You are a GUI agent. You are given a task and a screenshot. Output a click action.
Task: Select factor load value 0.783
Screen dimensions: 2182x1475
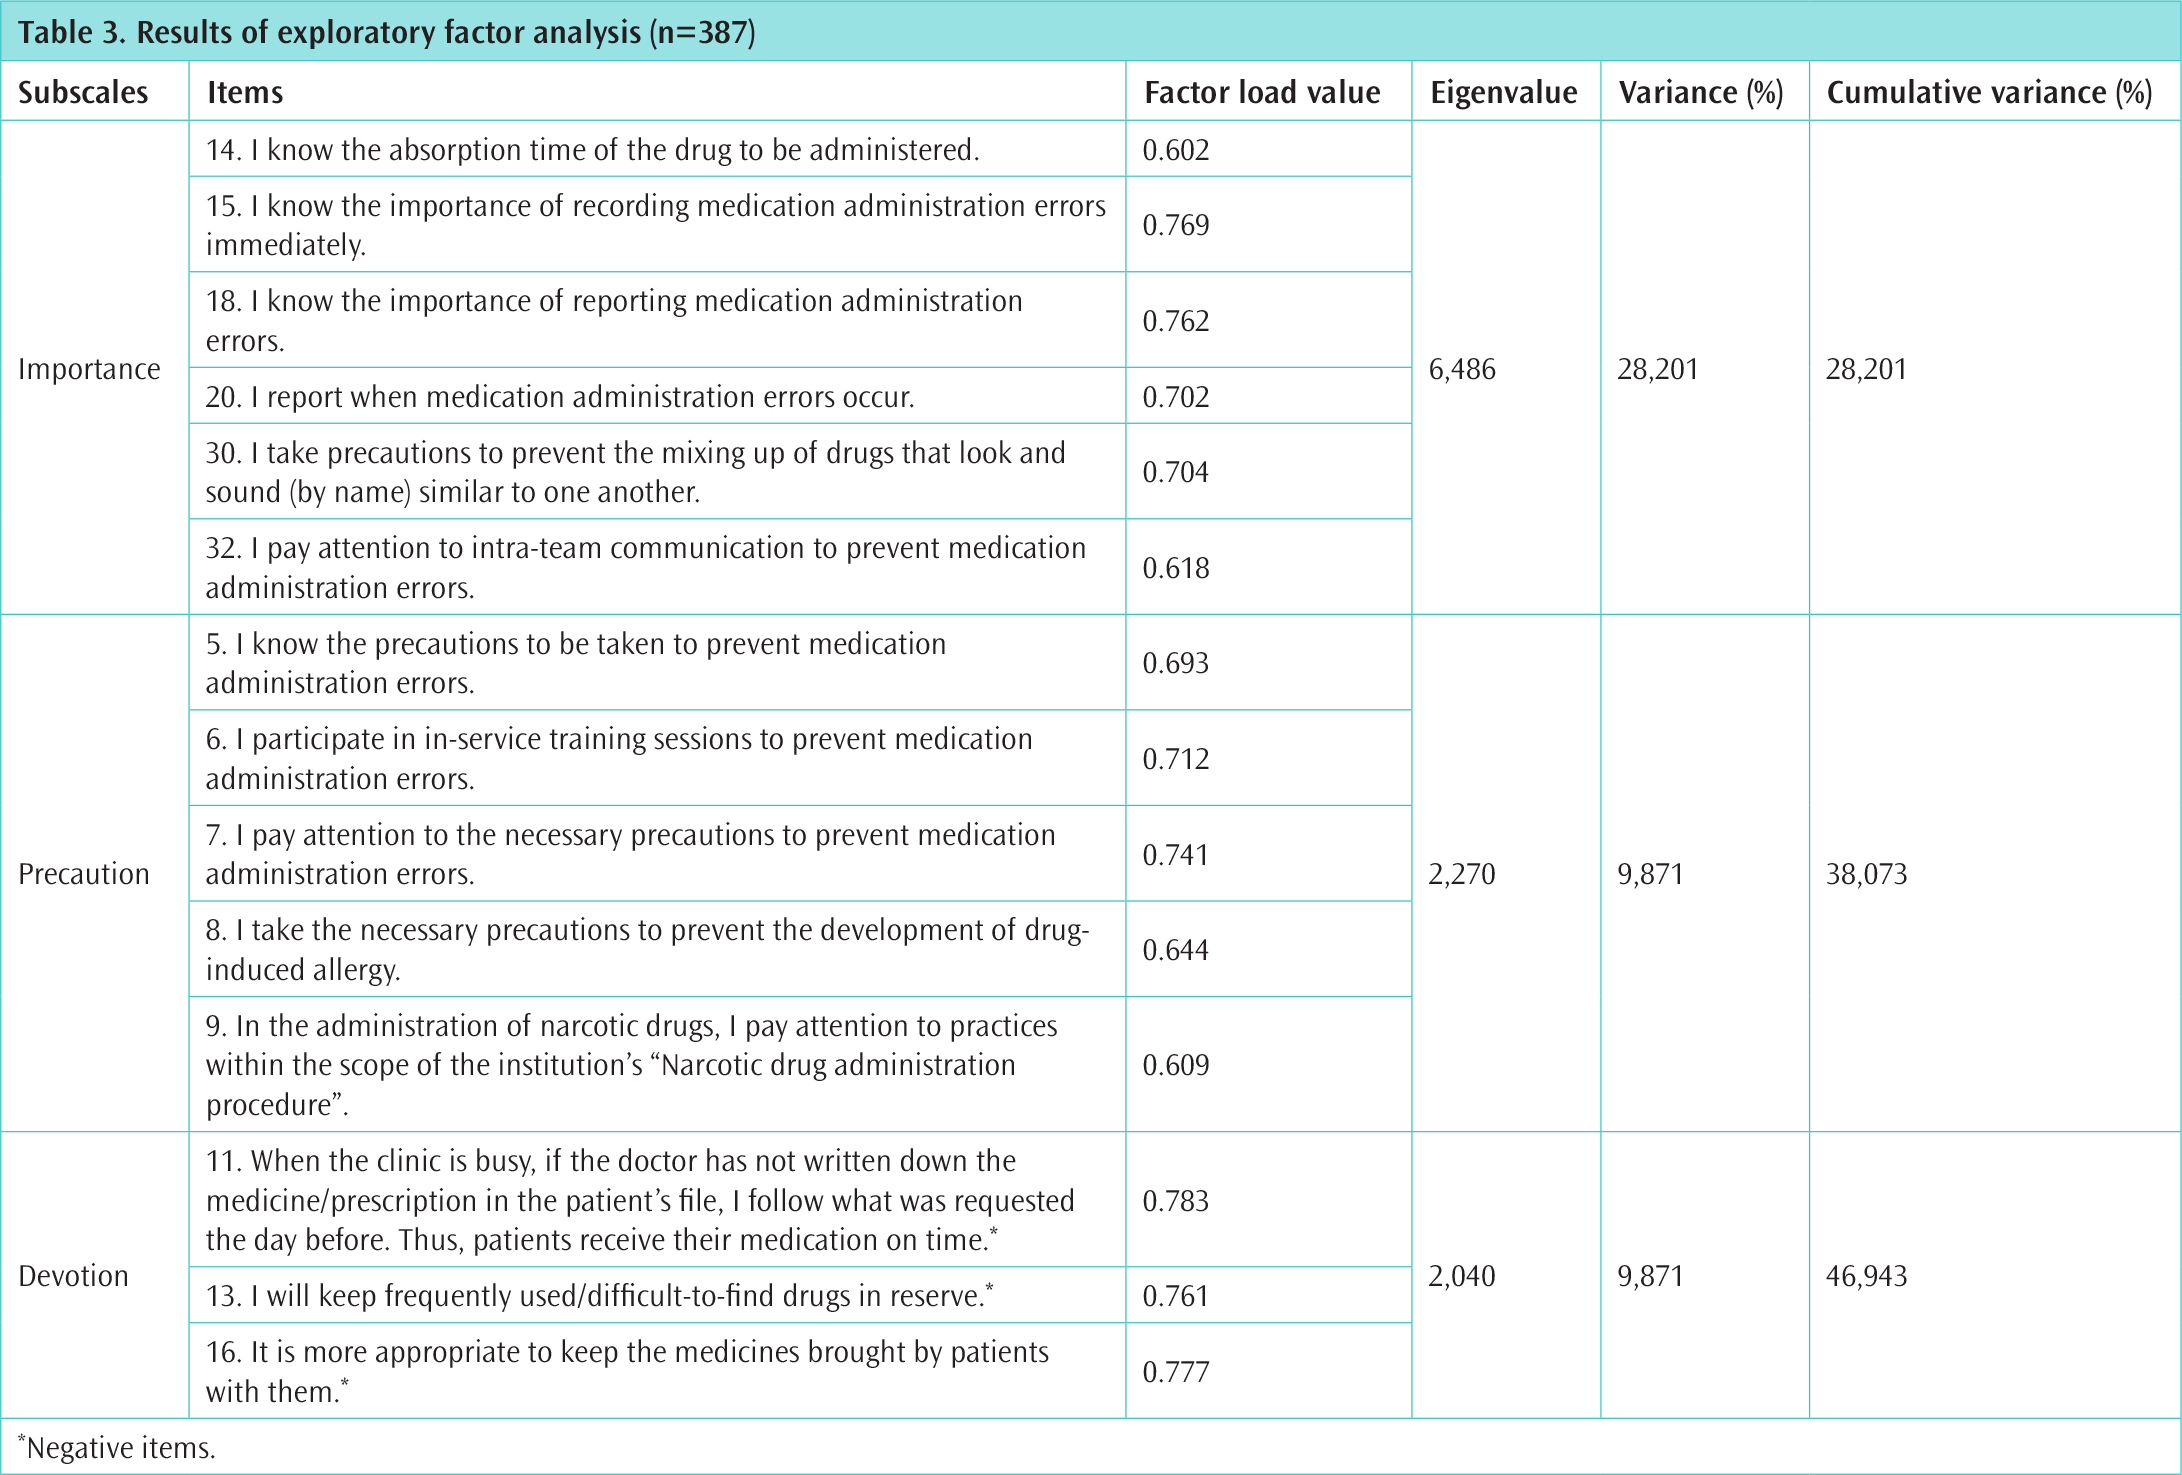[x=1176, y=1201]
